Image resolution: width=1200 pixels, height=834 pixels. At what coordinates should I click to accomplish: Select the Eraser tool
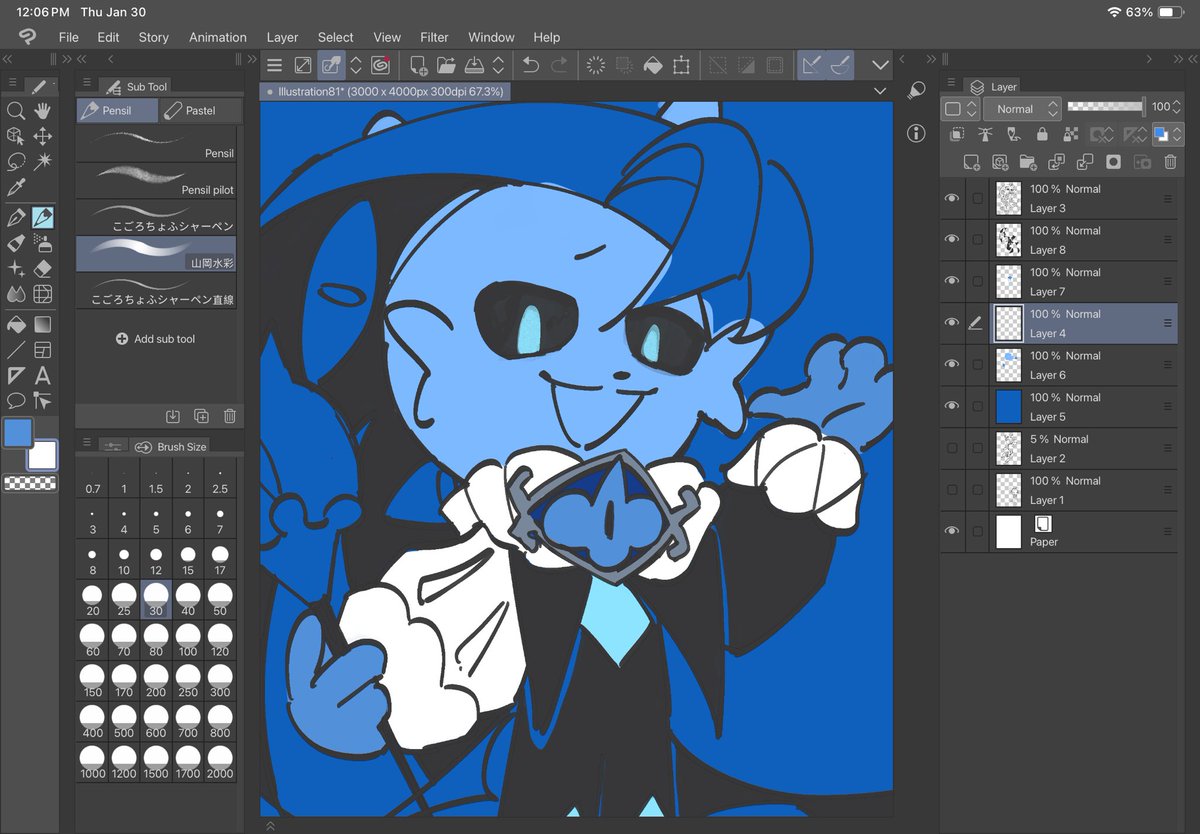click(43, 269)
